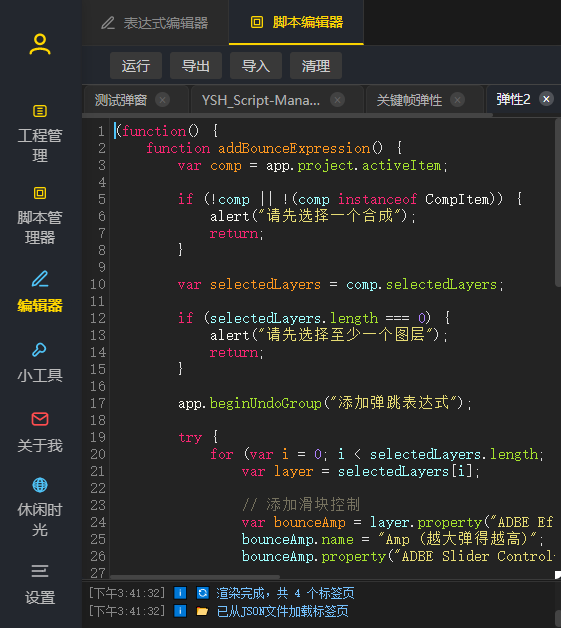Image resolution: width=561 pixels, height=628 pixels.
Task: Click the 导出 button
Action: pyautogui.click(x=196, y=66)
